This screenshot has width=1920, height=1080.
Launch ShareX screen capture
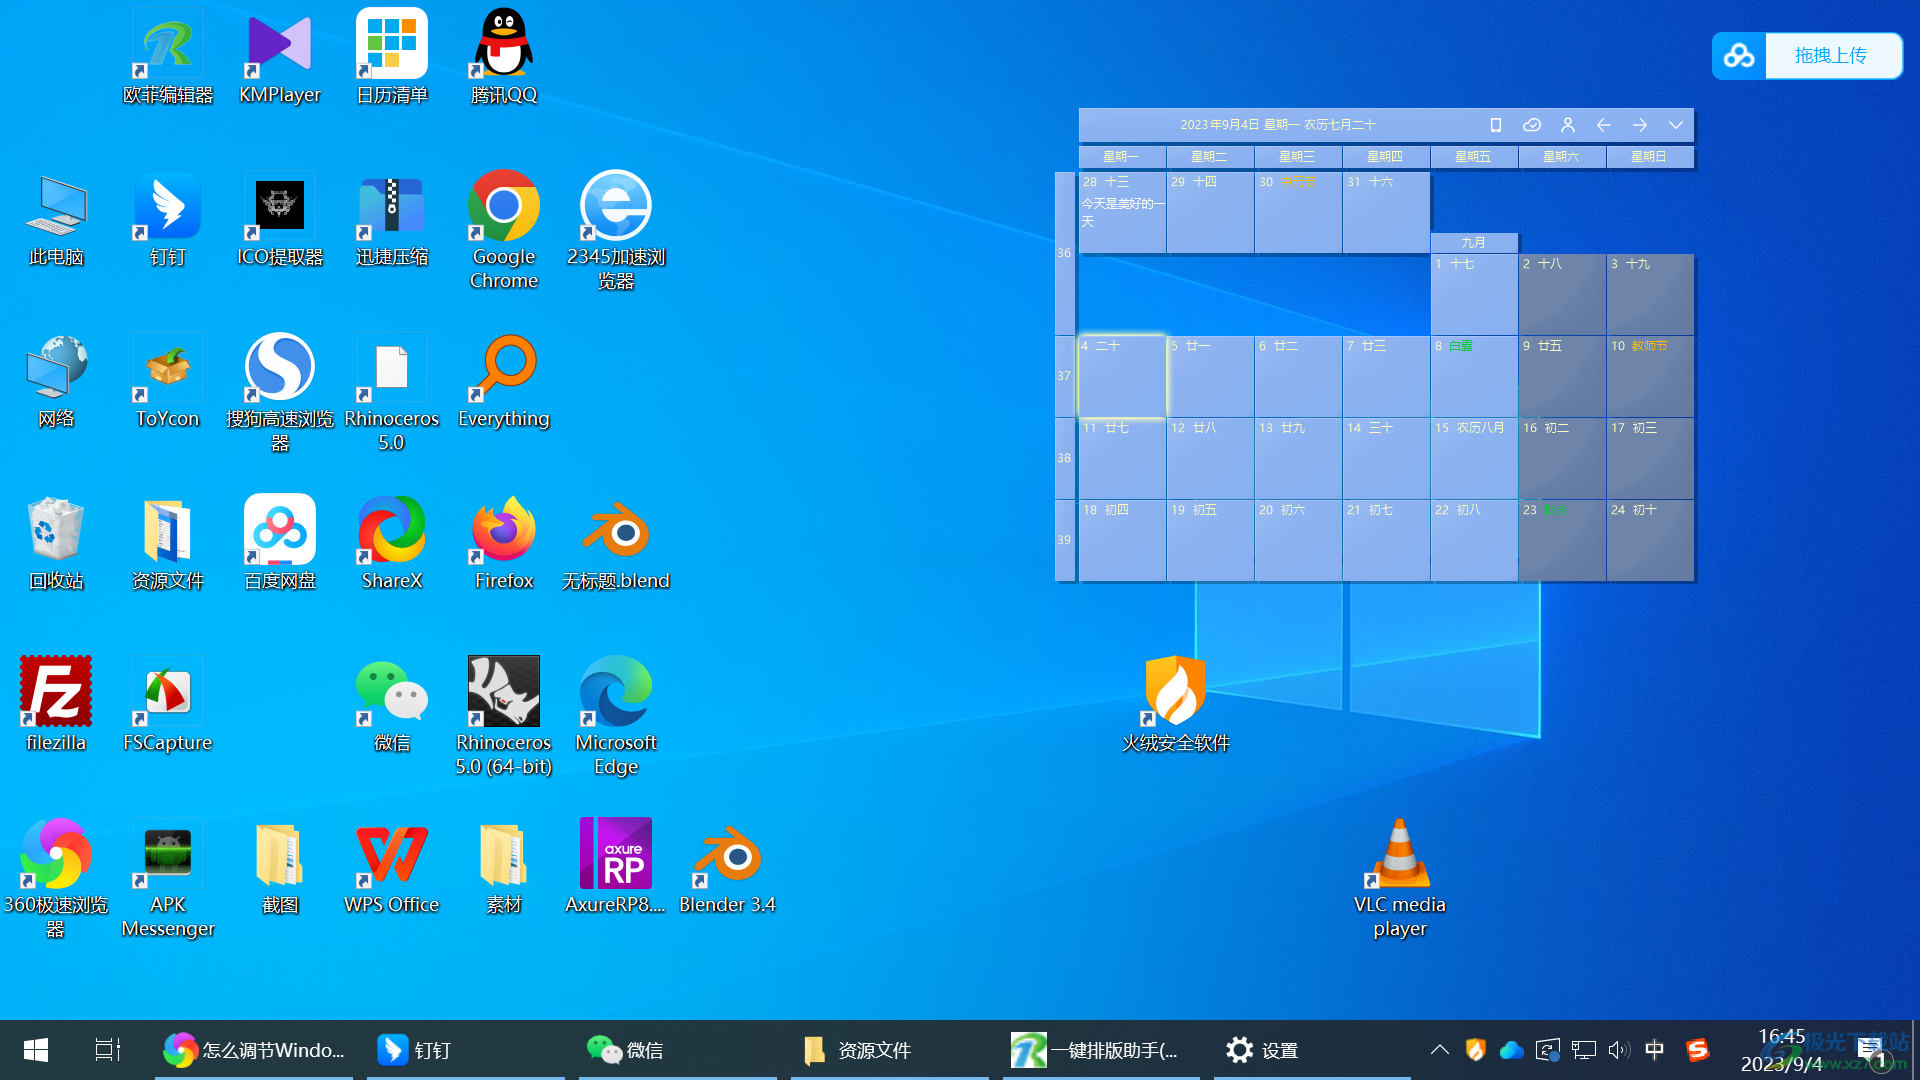tap(390, 541)
